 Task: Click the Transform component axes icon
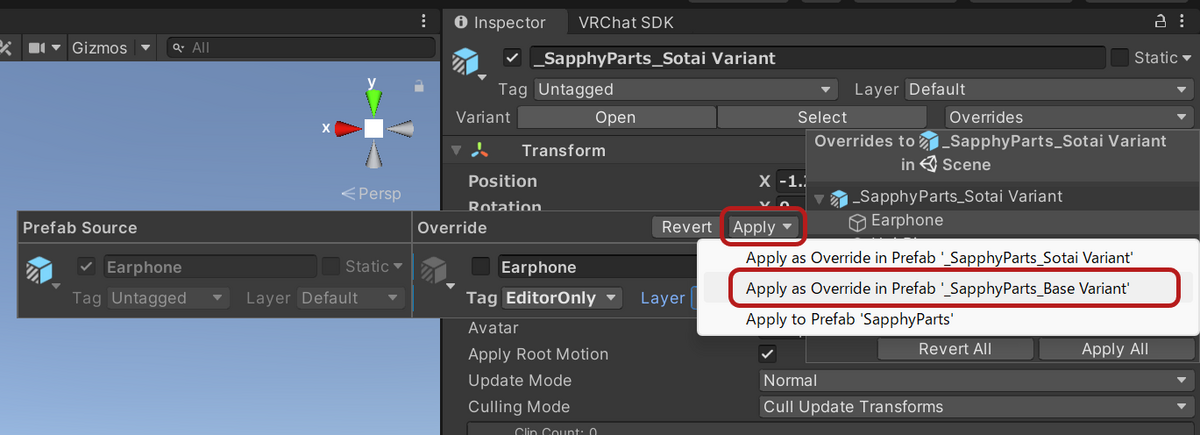[482, 150]
